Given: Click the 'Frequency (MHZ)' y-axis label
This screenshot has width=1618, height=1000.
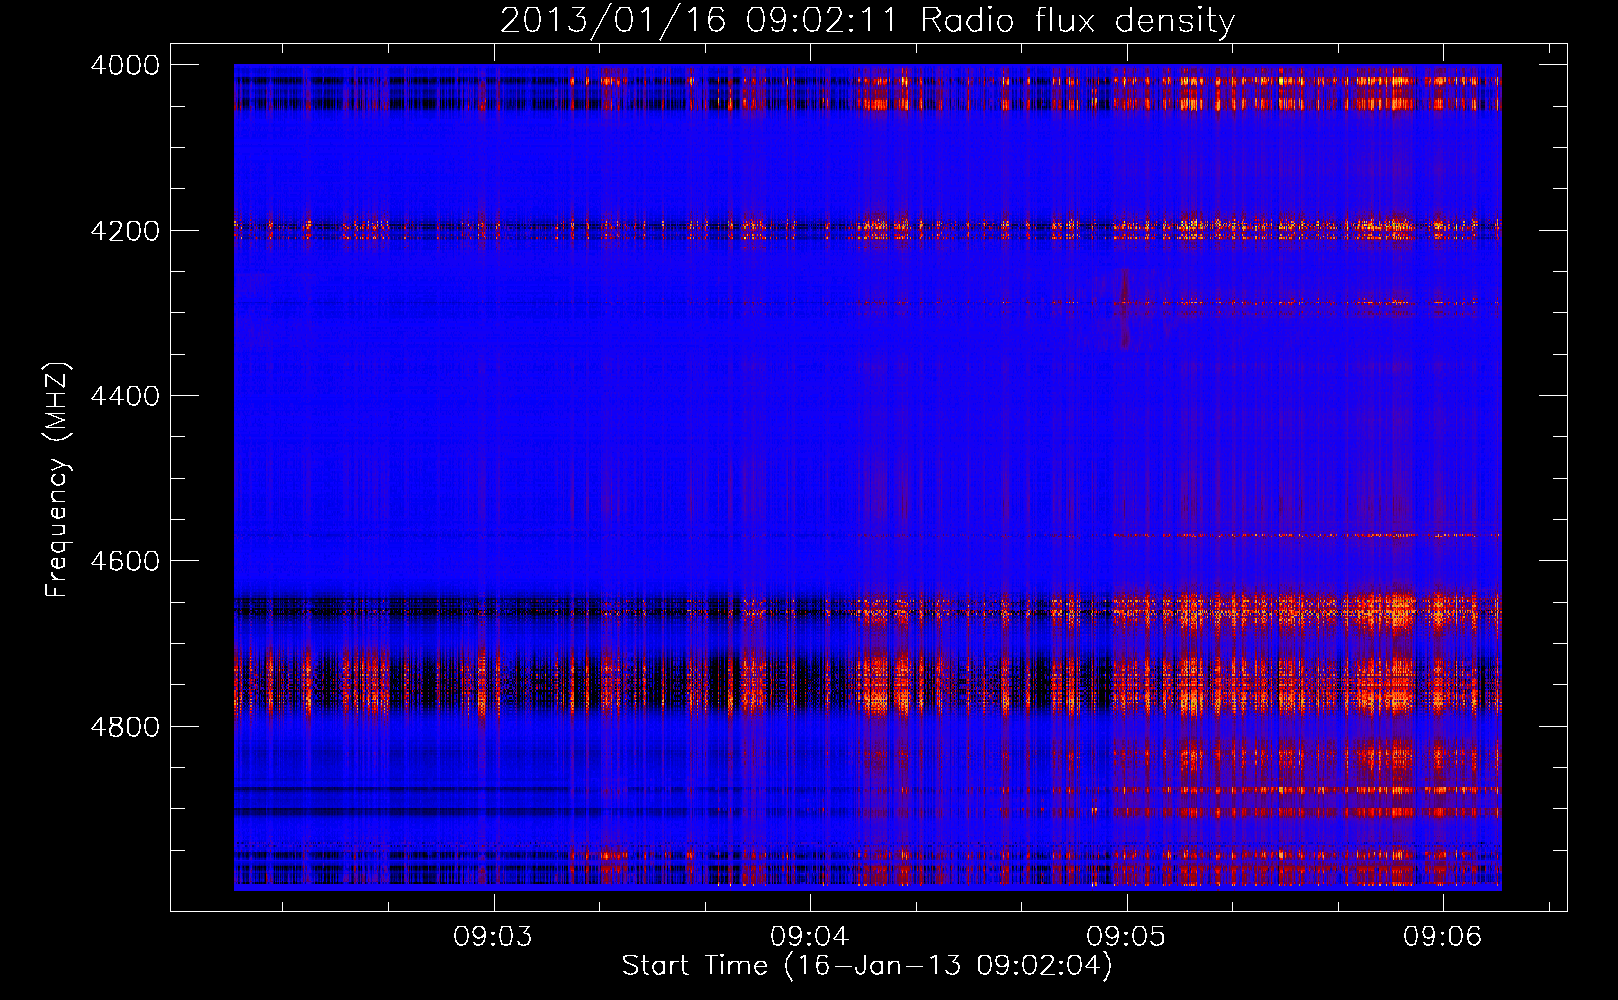Looking at the screenshot, I should pos(58,480).
